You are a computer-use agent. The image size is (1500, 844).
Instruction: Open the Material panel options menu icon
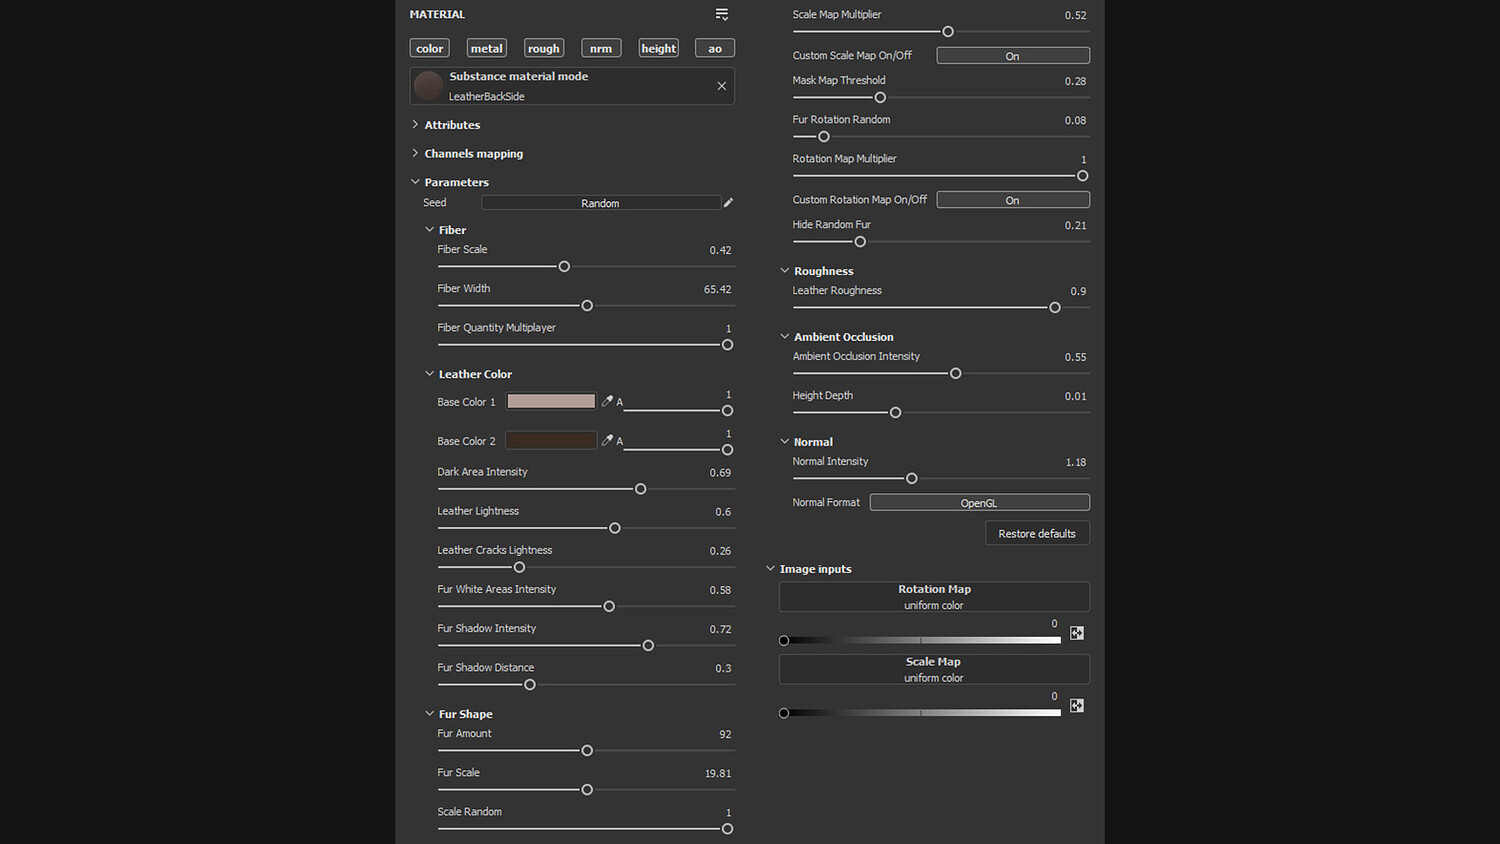[x=721, y=14]
